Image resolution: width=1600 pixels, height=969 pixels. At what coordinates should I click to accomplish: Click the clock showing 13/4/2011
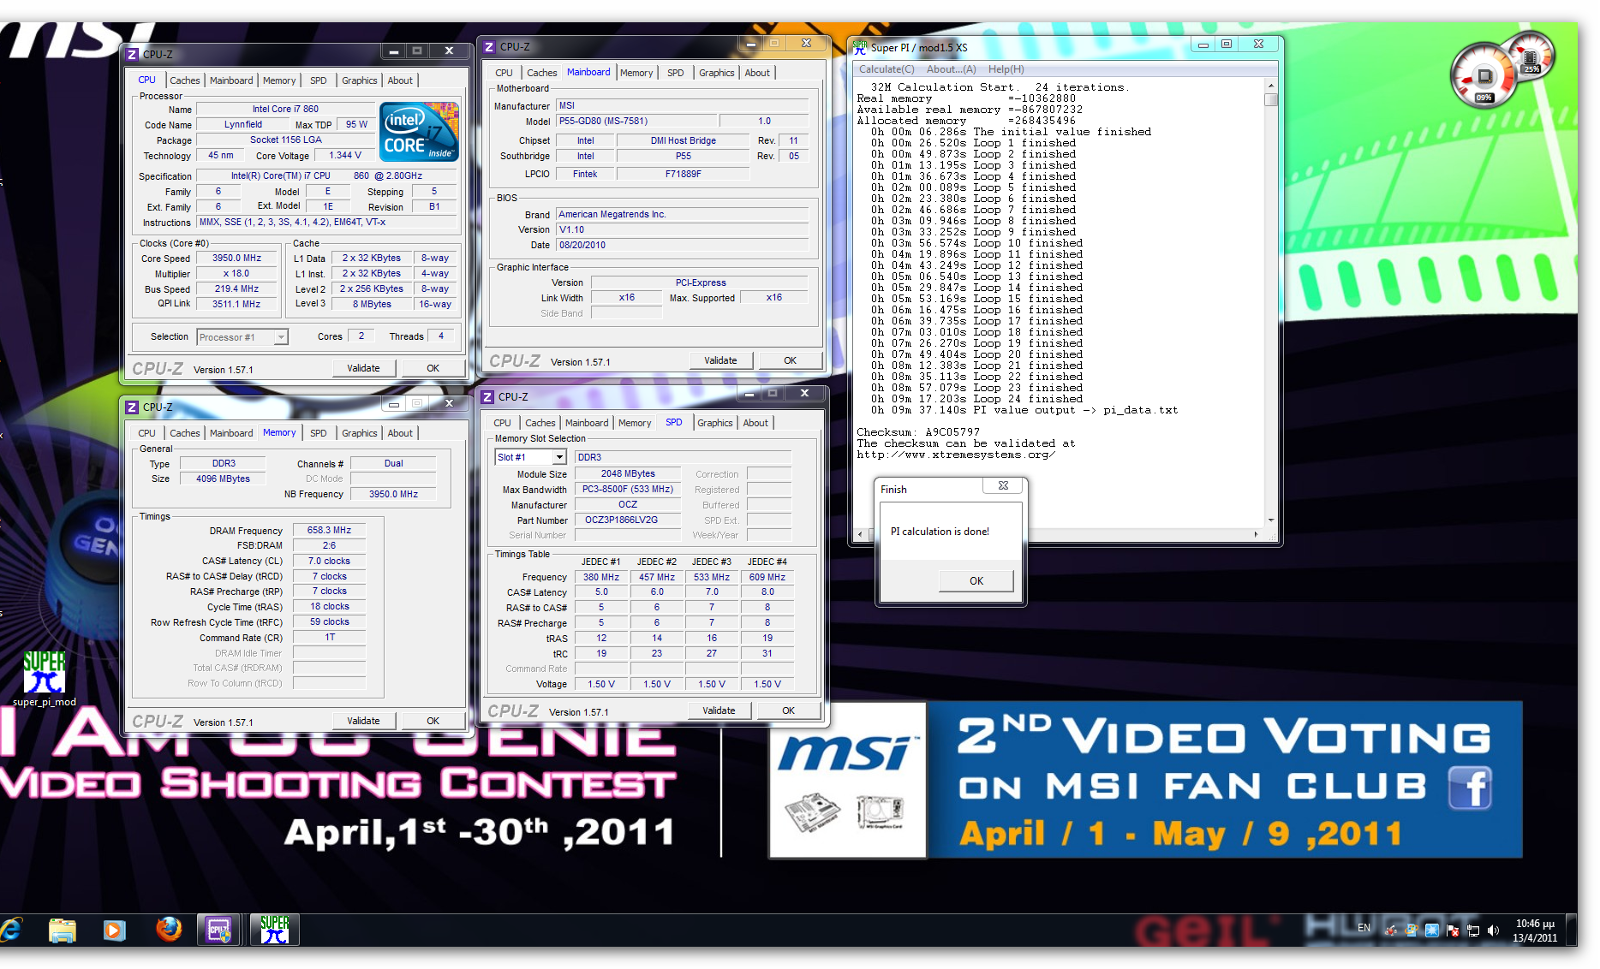point(1535,931)
